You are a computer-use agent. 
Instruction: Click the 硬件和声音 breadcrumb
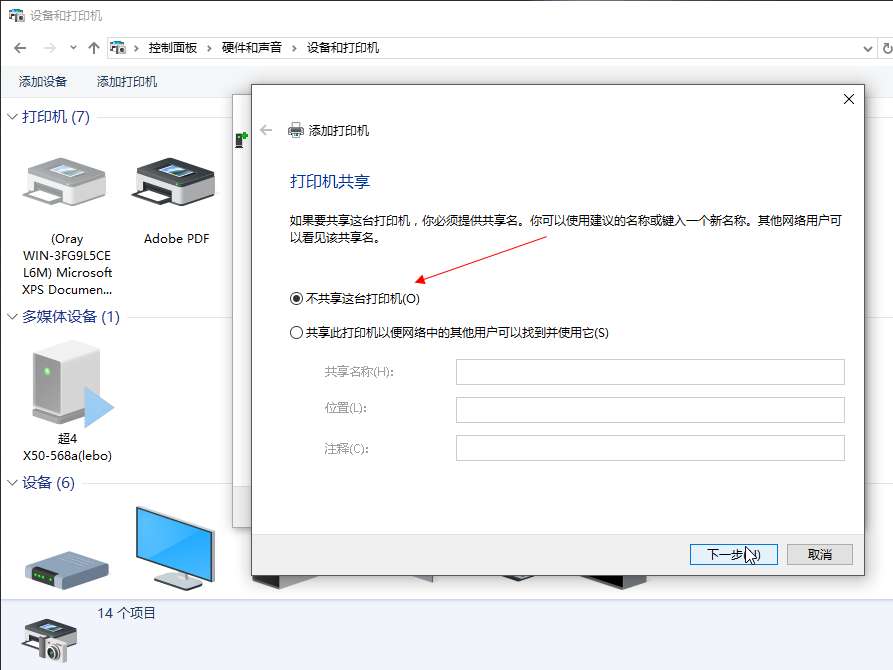coord(252,48)
